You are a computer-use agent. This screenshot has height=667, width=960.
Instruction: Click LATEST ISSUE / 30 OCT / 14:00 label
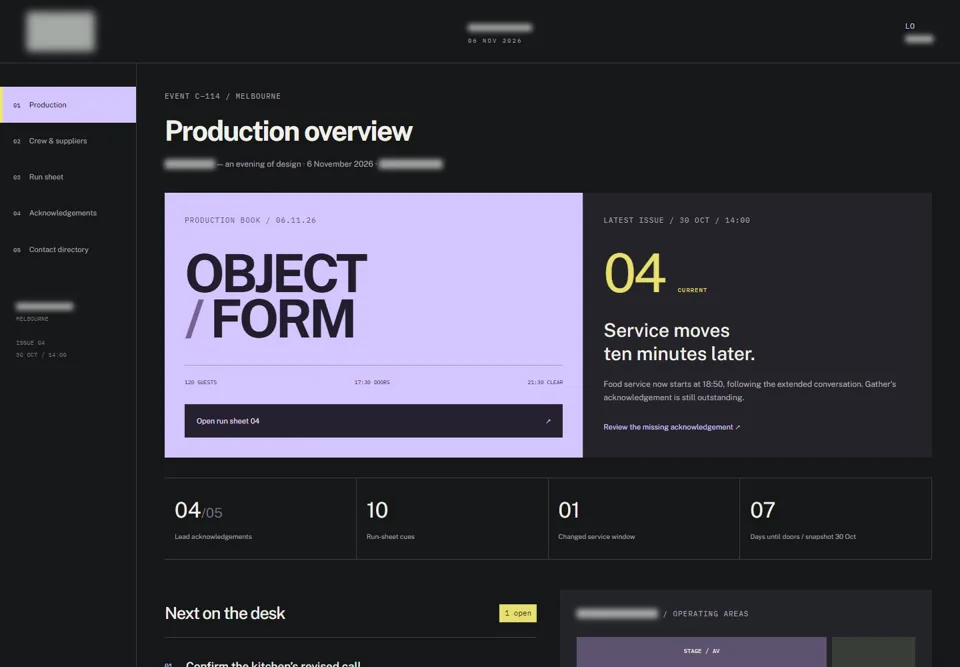[677, 220]
